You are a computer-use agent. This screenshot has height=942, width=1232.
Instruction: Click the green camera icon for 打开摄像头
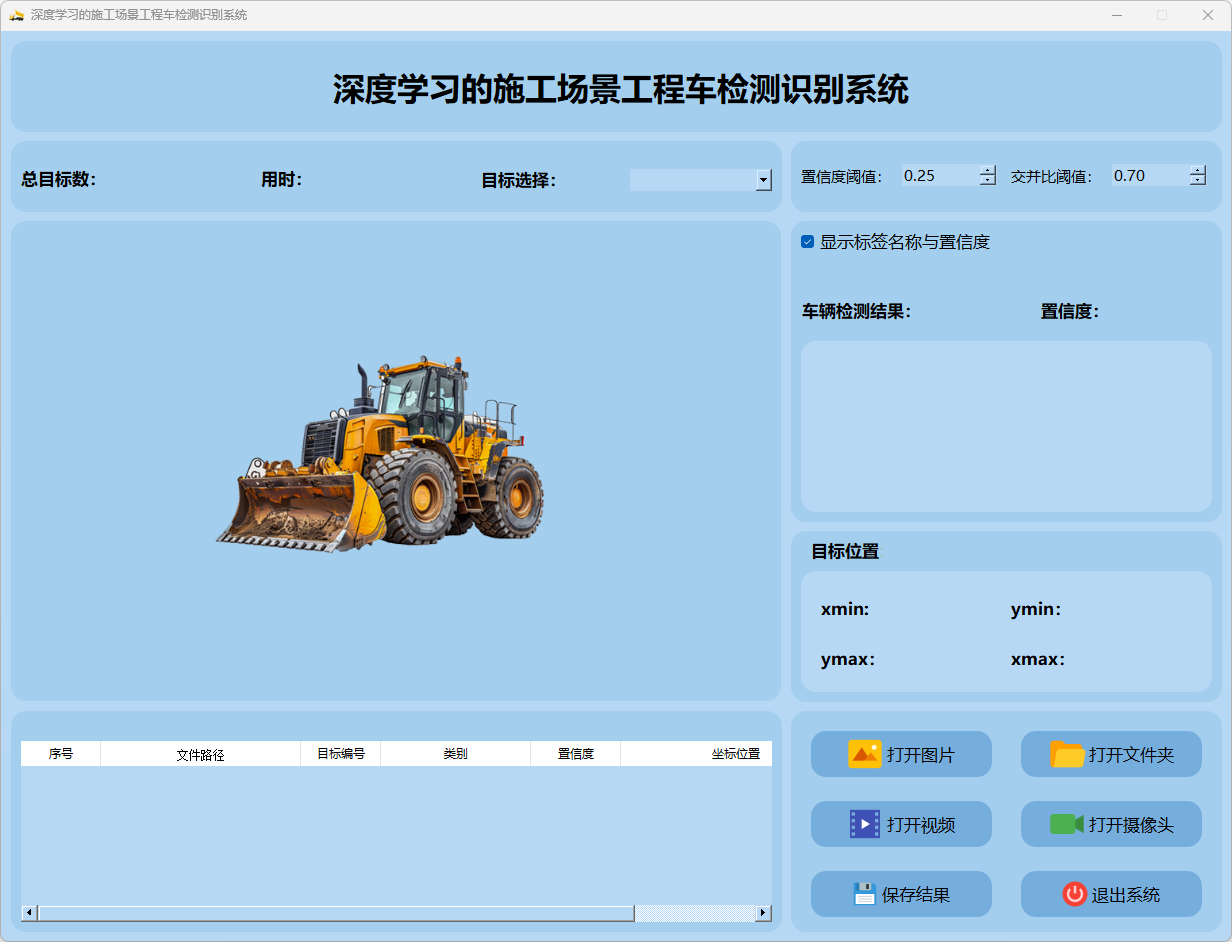1067,824
